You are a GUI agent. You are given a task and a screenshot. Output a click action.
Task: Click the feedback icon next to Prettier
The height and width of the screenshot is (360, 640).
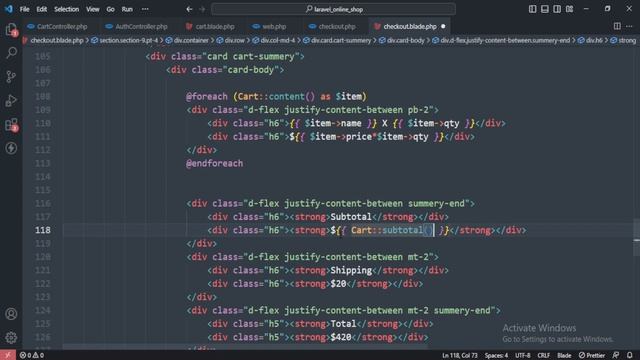click(x=616, y=355)
